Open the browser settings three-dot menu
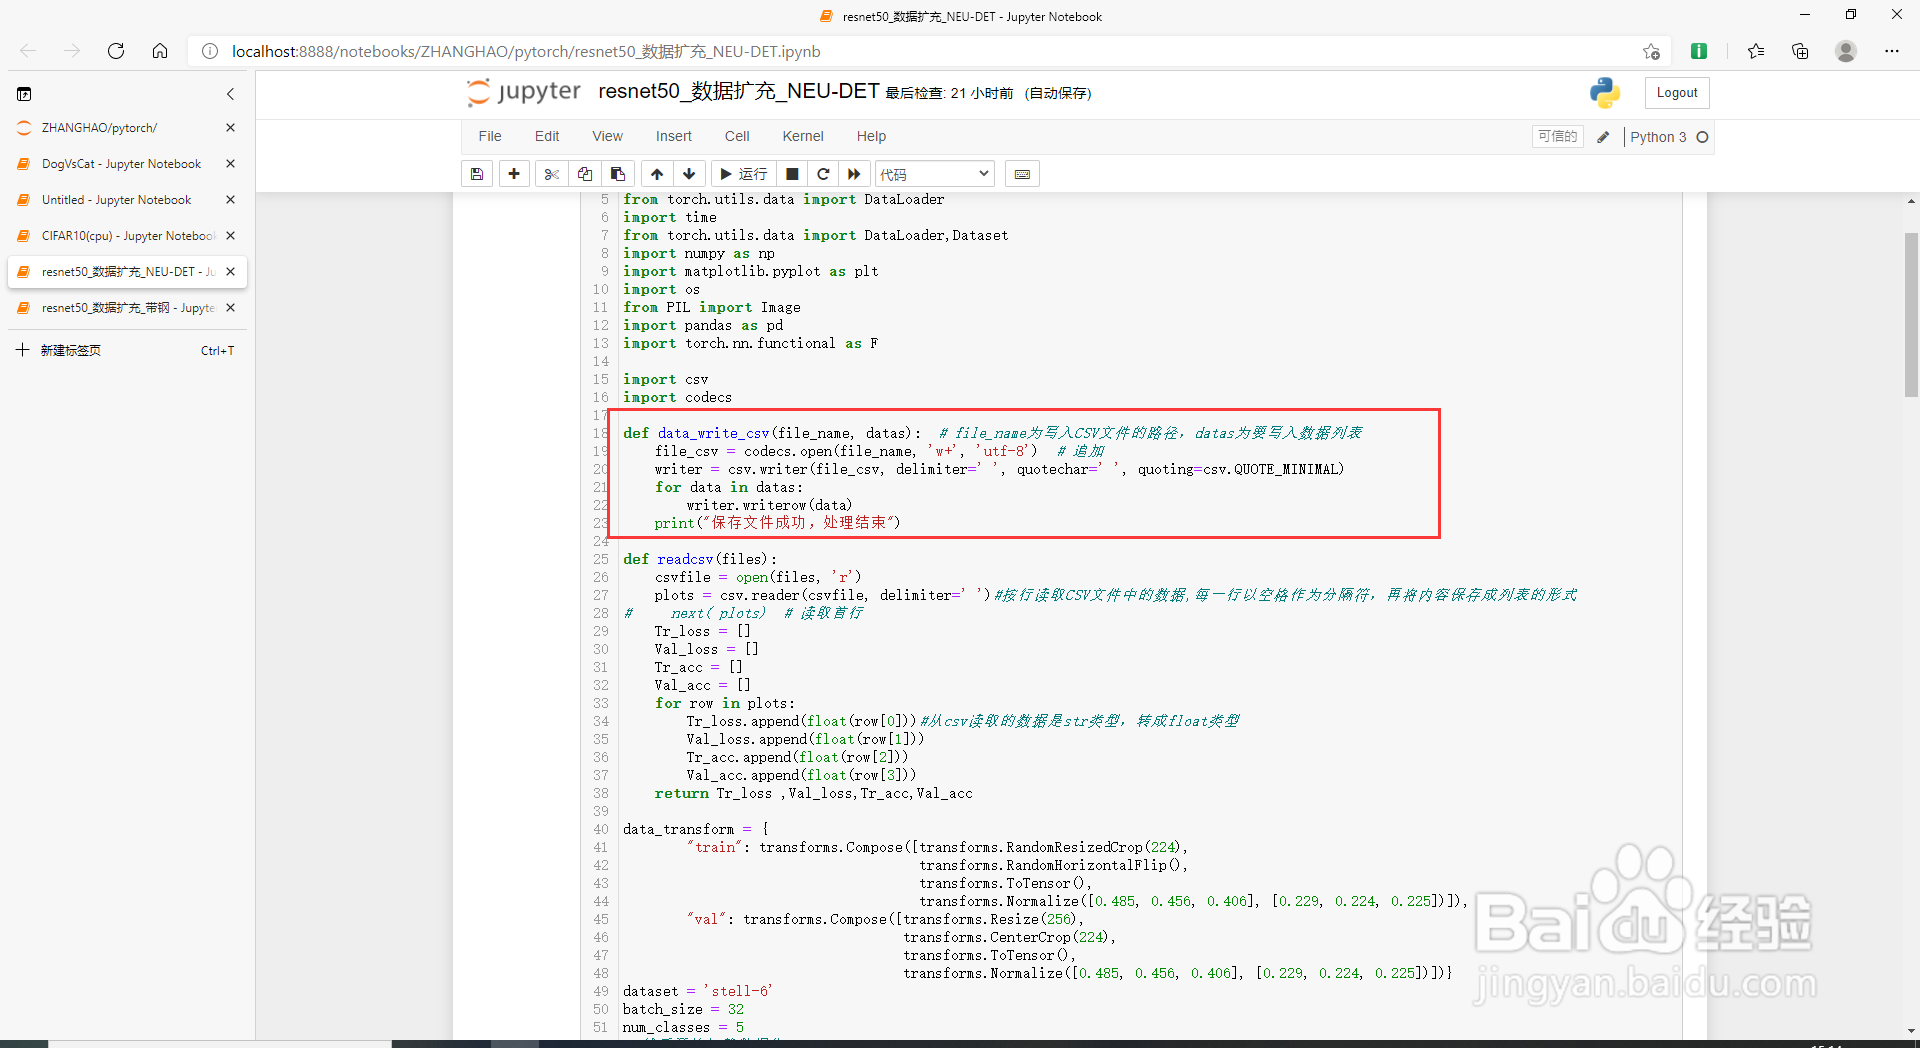 pos(1892,51)
